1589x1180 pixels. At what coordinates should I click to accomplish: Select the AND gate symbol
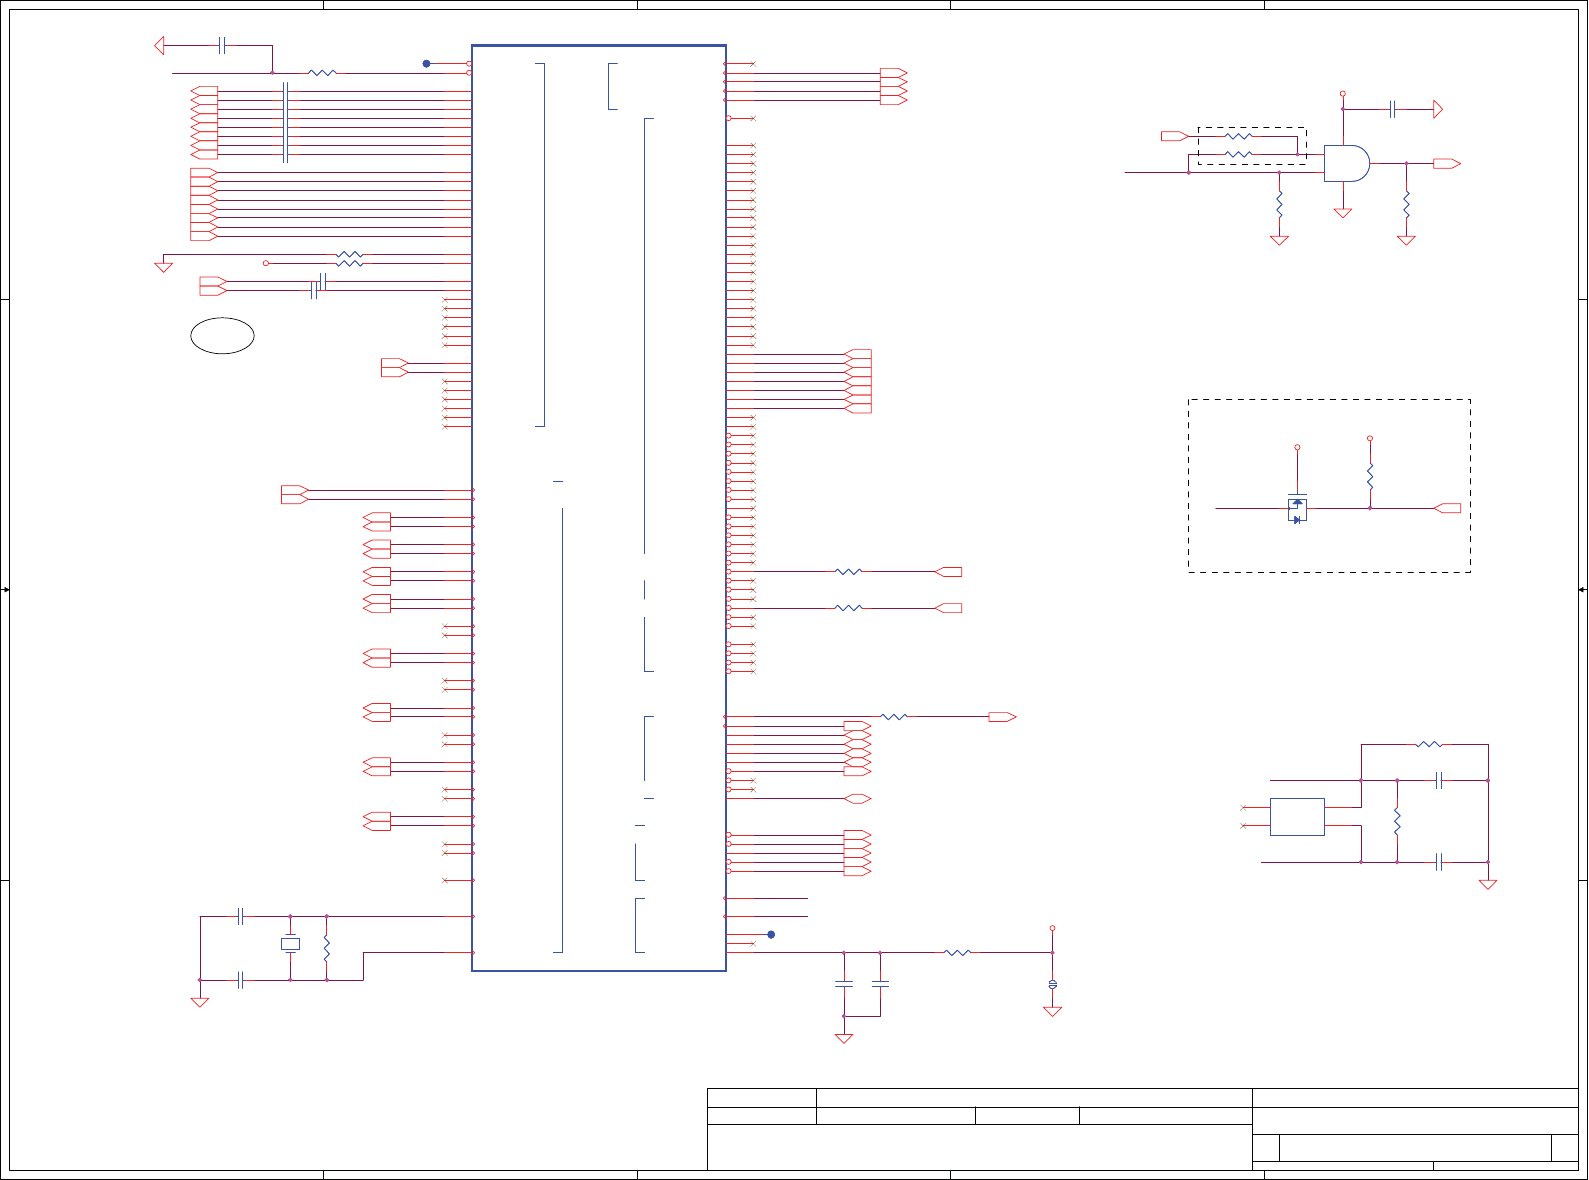[1347, 163]
